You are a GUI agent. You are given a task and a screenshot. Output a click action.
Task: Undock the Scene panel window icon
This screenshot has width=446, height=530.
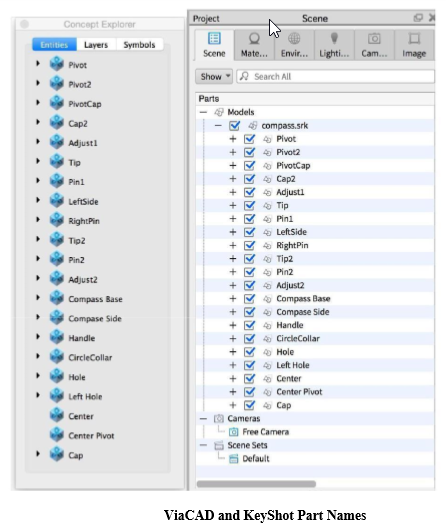(x=418, y=18)
